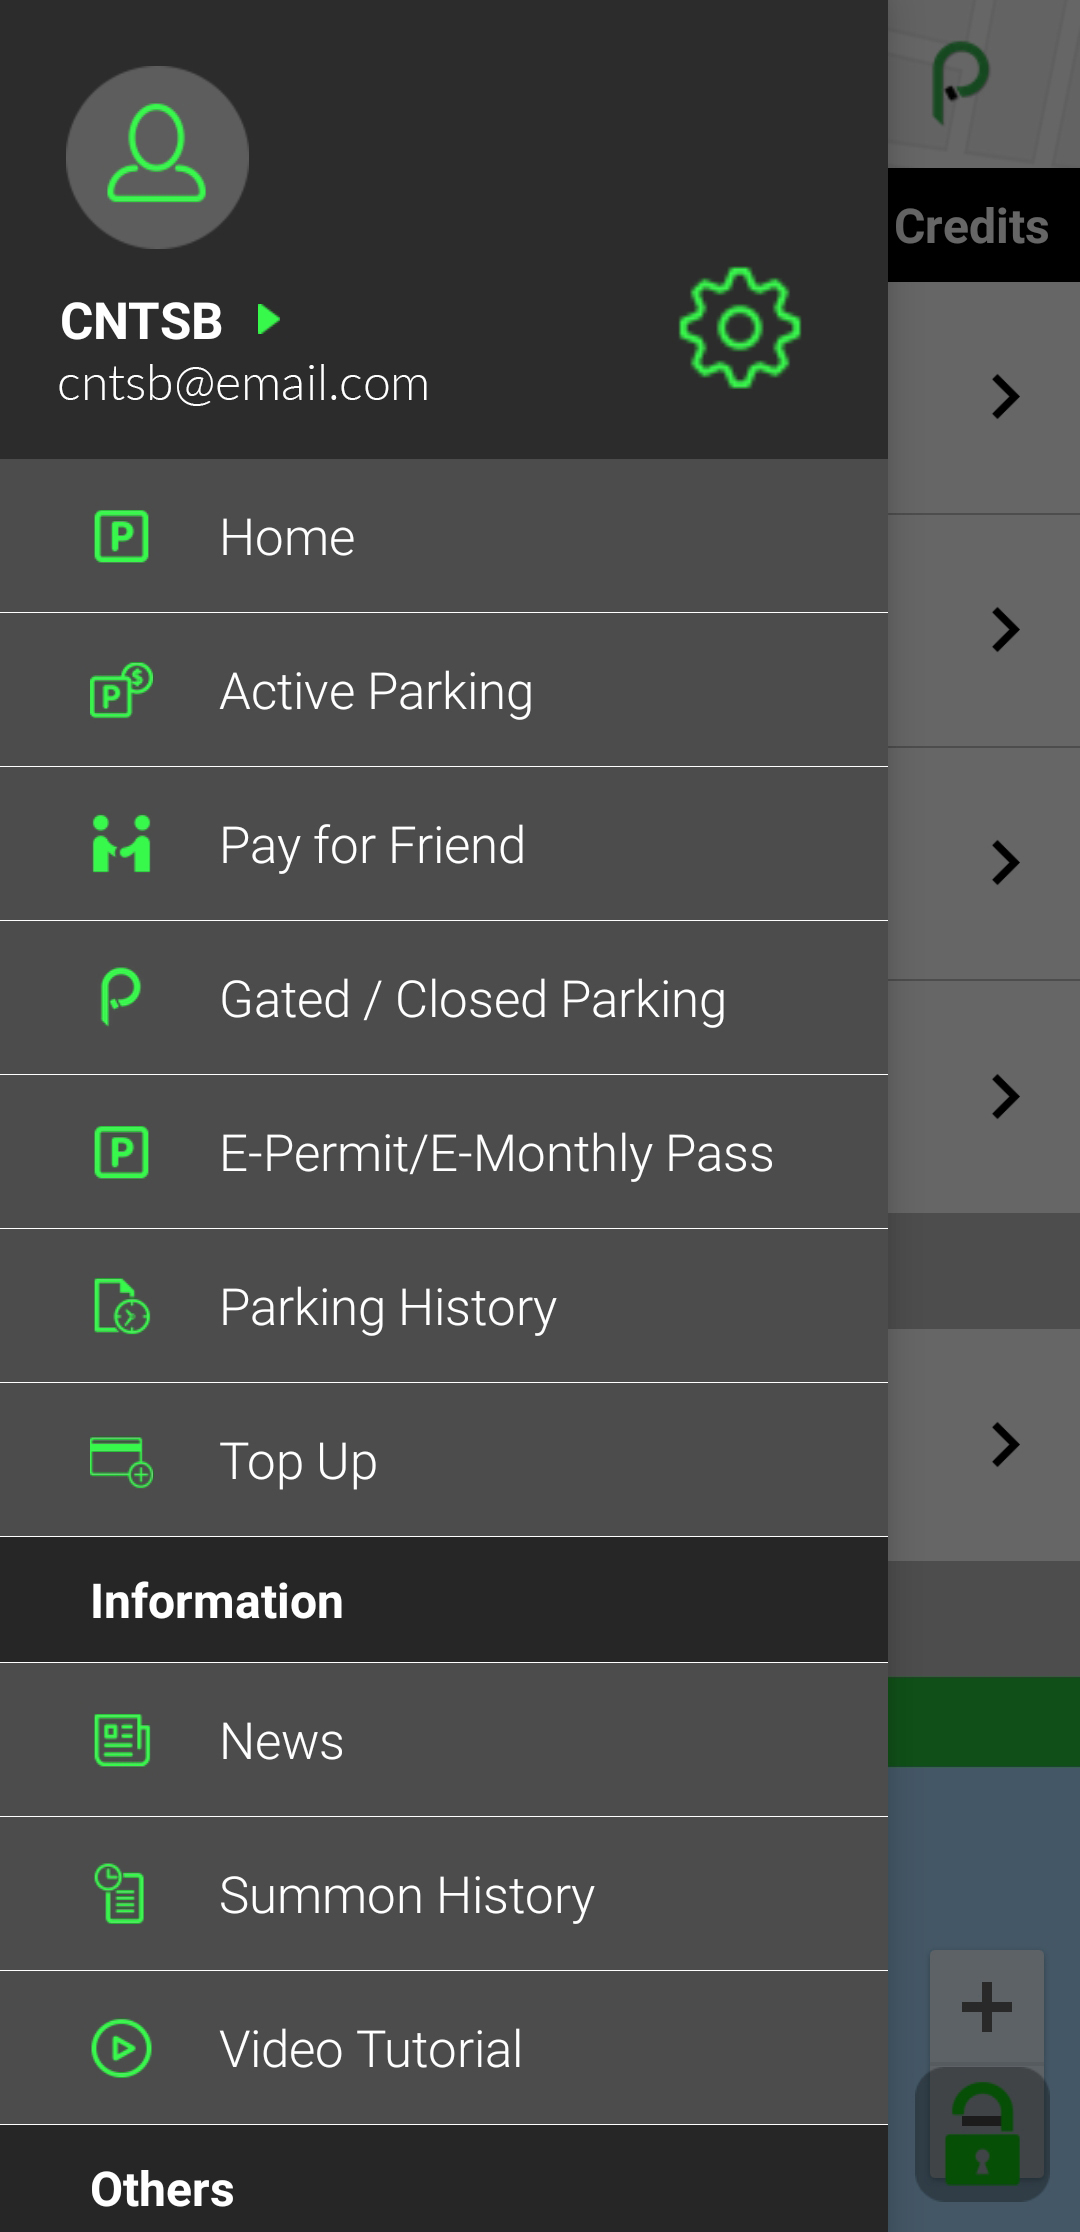Tap the profile avatar icon

pos(157,157)
